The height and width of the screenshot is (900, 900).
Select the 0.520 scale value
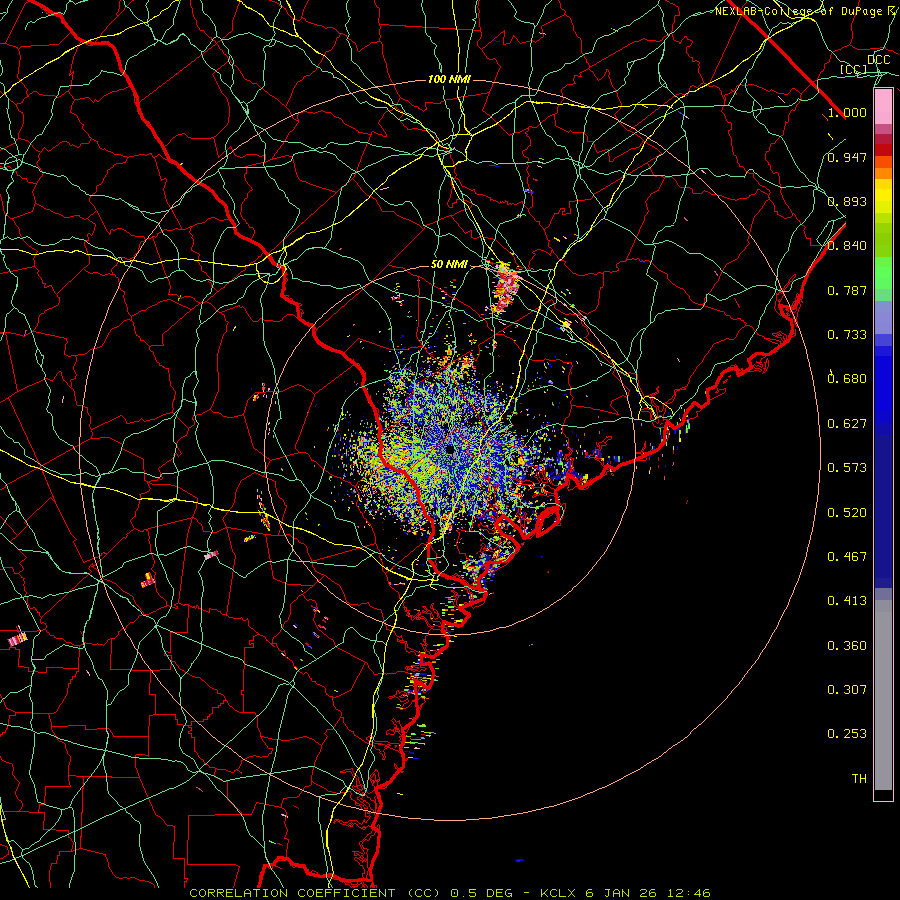(x=847, y=513)
